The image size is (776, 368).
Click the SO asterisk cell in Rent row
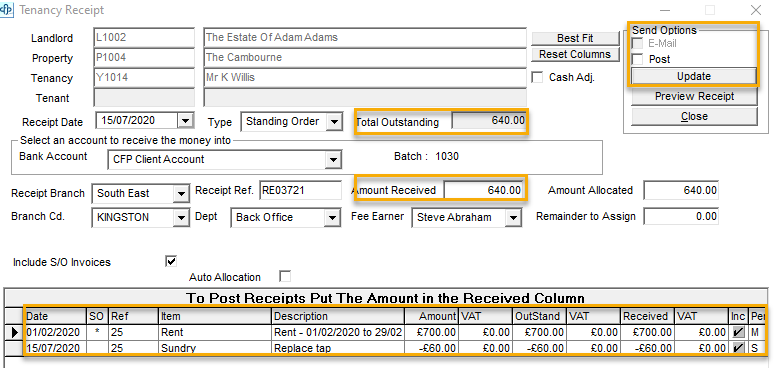pos(97,333)
